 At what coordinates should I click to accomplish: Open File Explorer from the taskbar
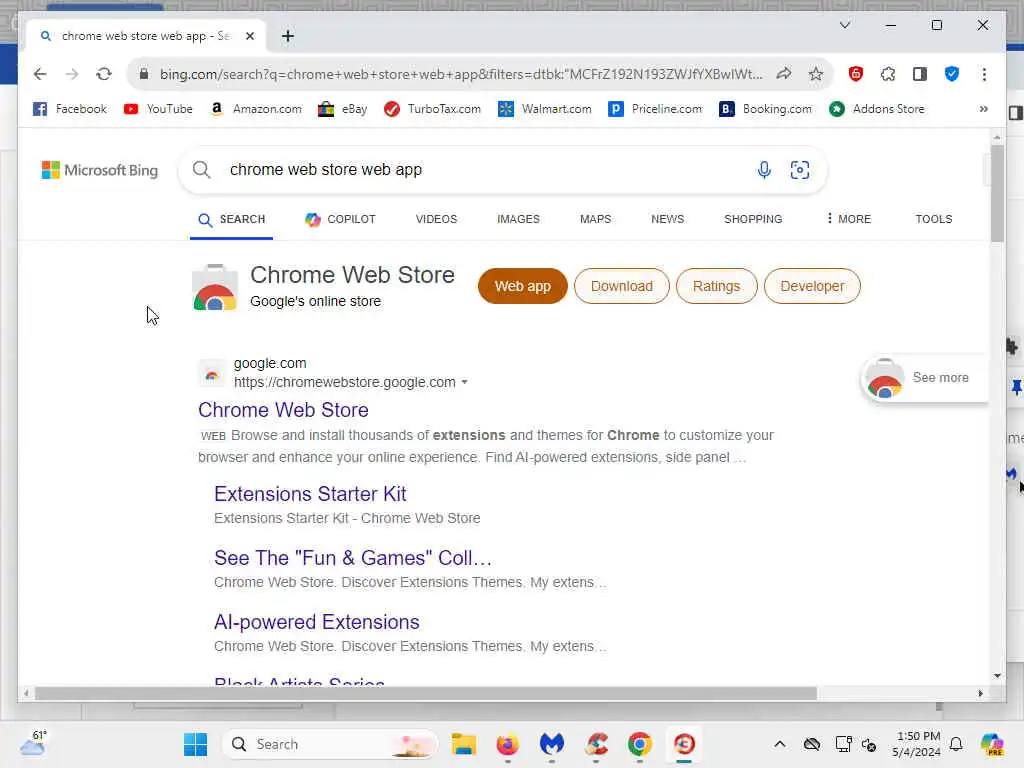point(464,744)
